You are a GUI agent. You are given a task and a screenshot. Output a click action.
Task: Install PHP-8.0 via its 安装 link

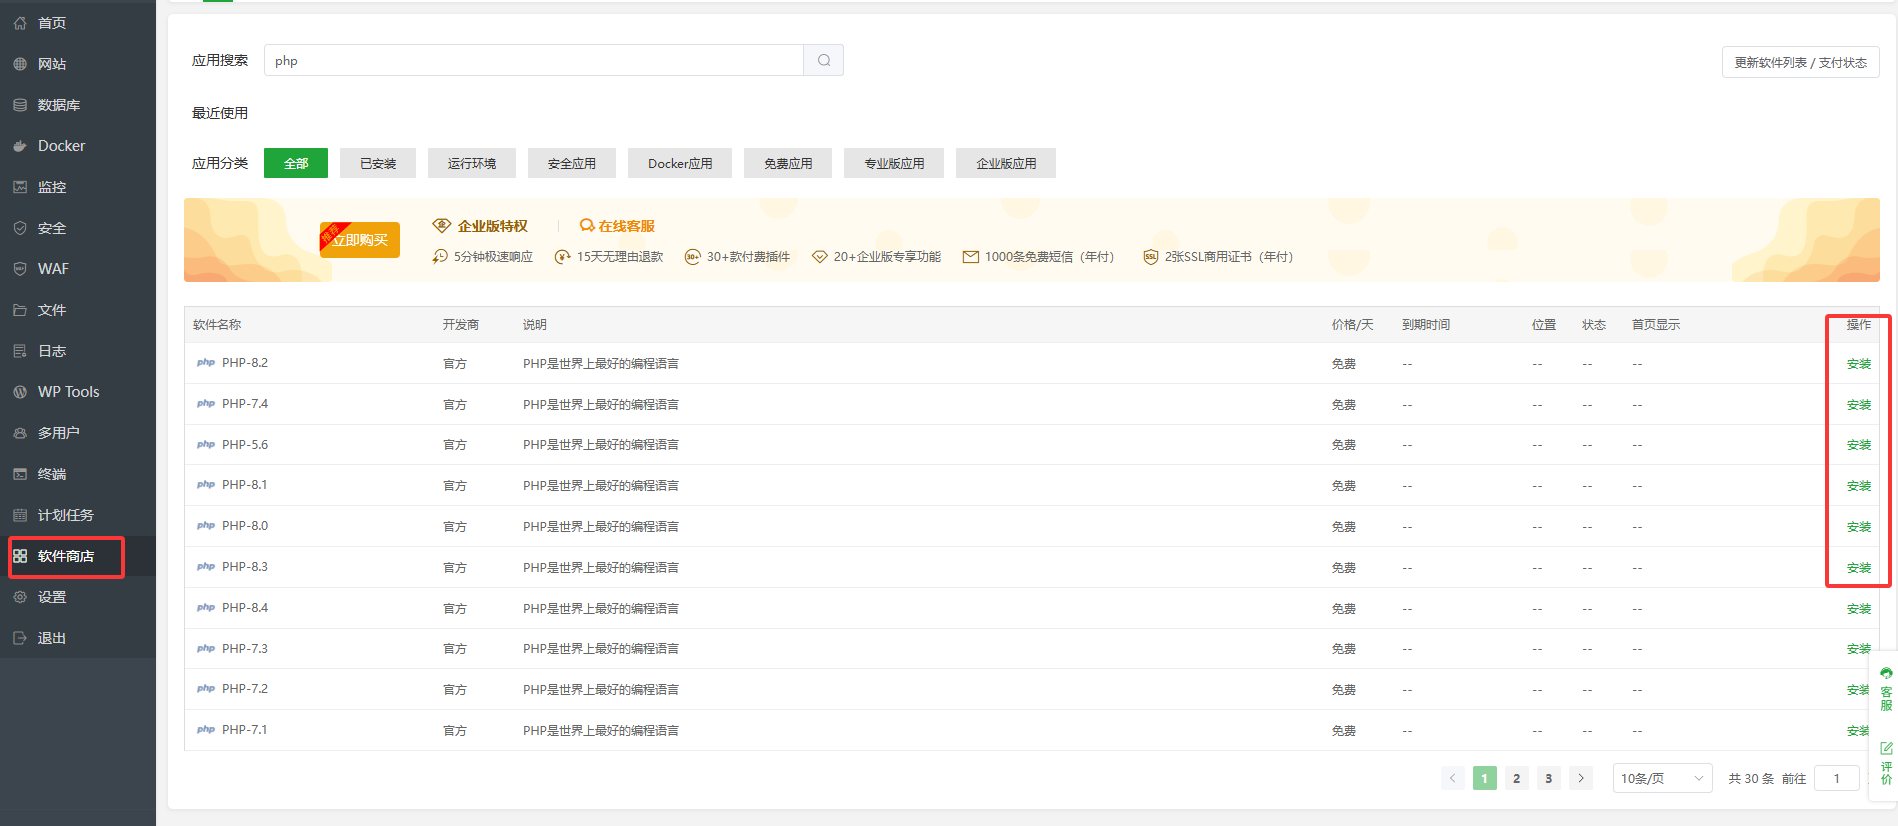pyautogui.click(x=1859, y=527)
